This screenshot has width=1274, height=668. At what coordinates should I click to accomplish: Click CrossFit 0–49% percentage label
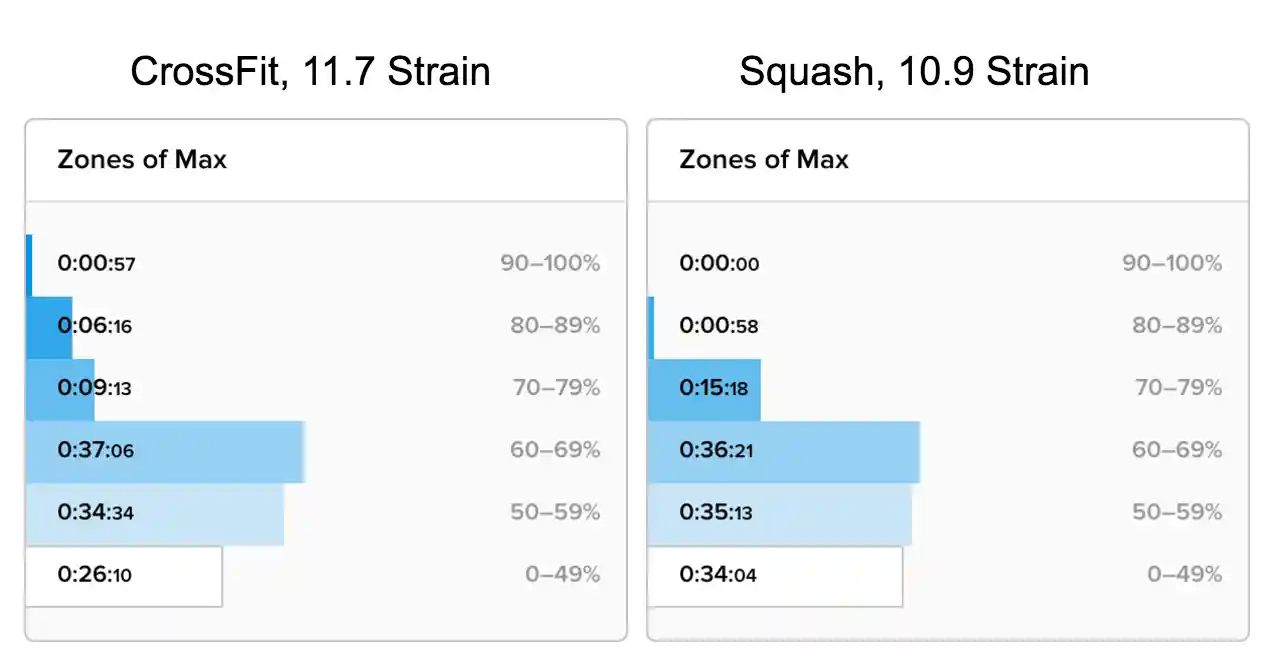click(x=563, y=574)
